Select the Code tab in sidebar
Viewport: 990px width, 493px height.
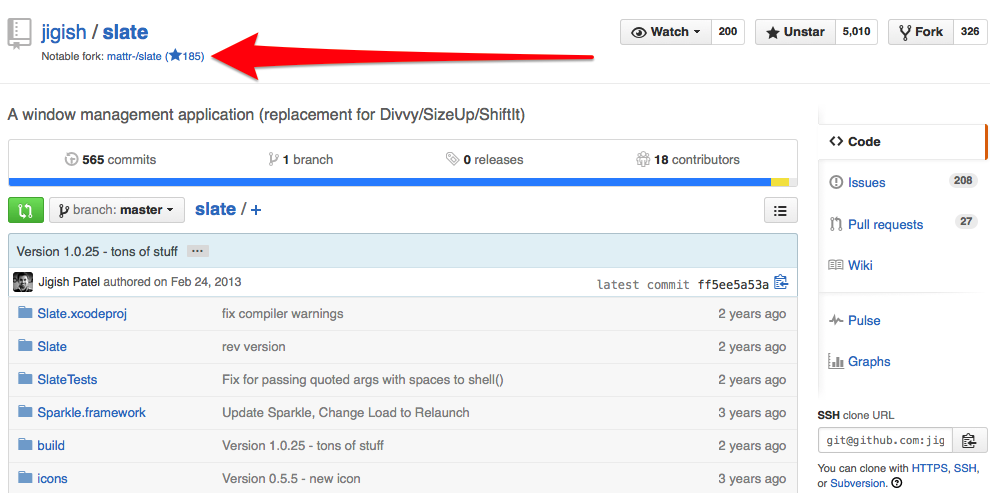coord(903,141)
